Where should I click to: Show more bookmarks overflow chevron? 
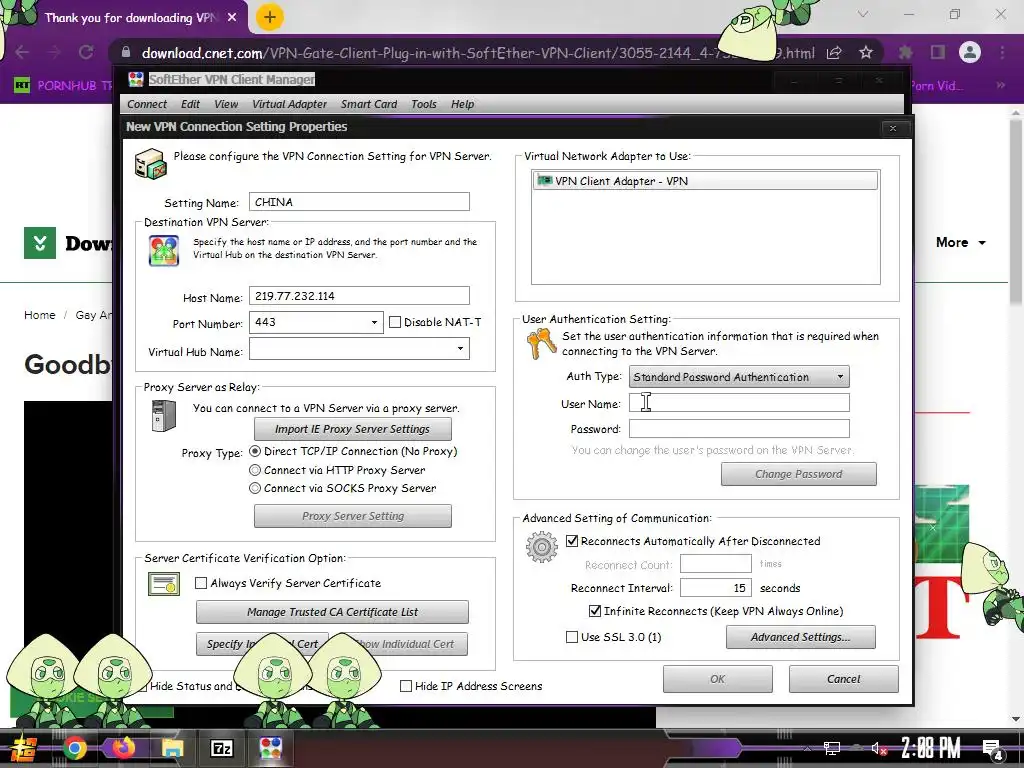(1000, 85)
